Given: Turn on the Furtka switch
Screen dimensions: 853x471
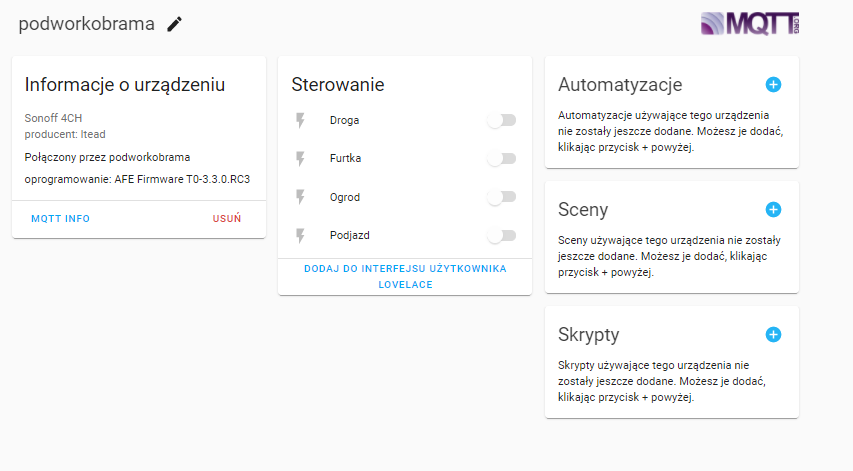Looking at the screenshot, I should (502, 158).
